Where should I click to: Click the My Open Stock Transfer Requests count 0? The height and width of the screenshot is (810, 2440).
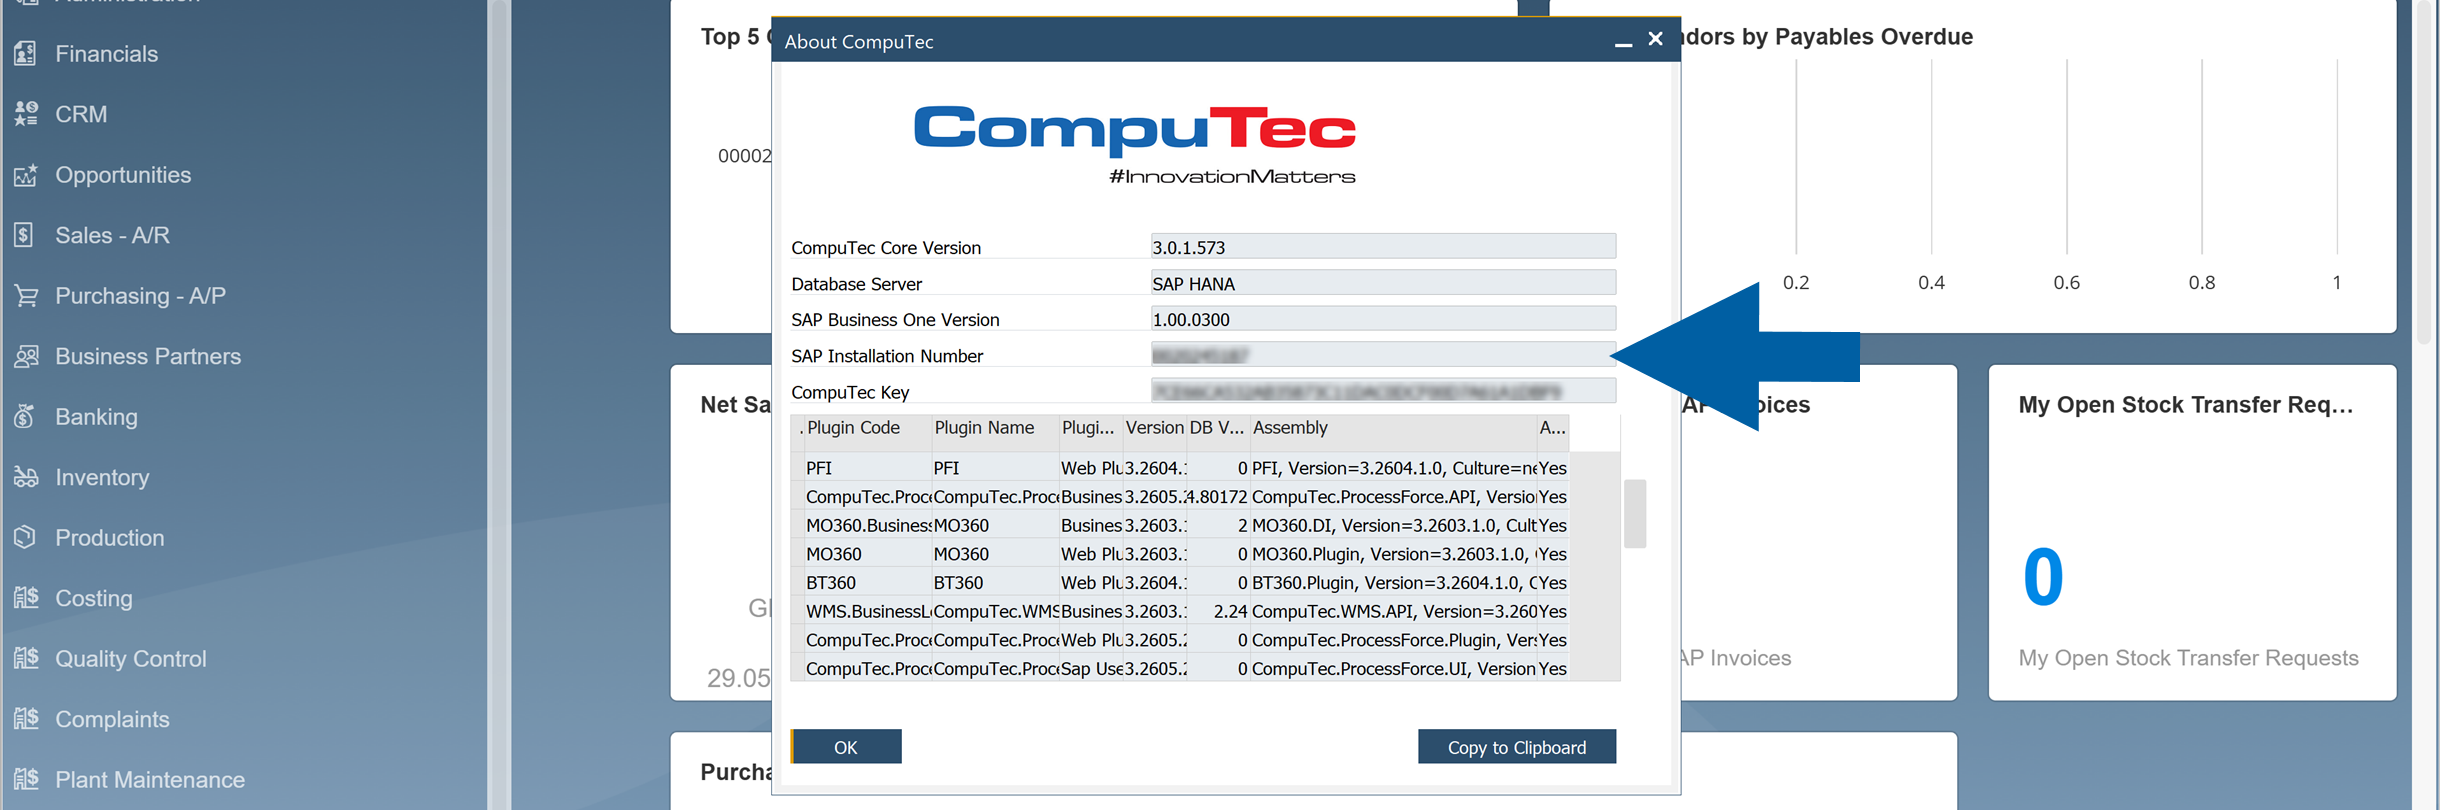click(x=2042, y=577)
